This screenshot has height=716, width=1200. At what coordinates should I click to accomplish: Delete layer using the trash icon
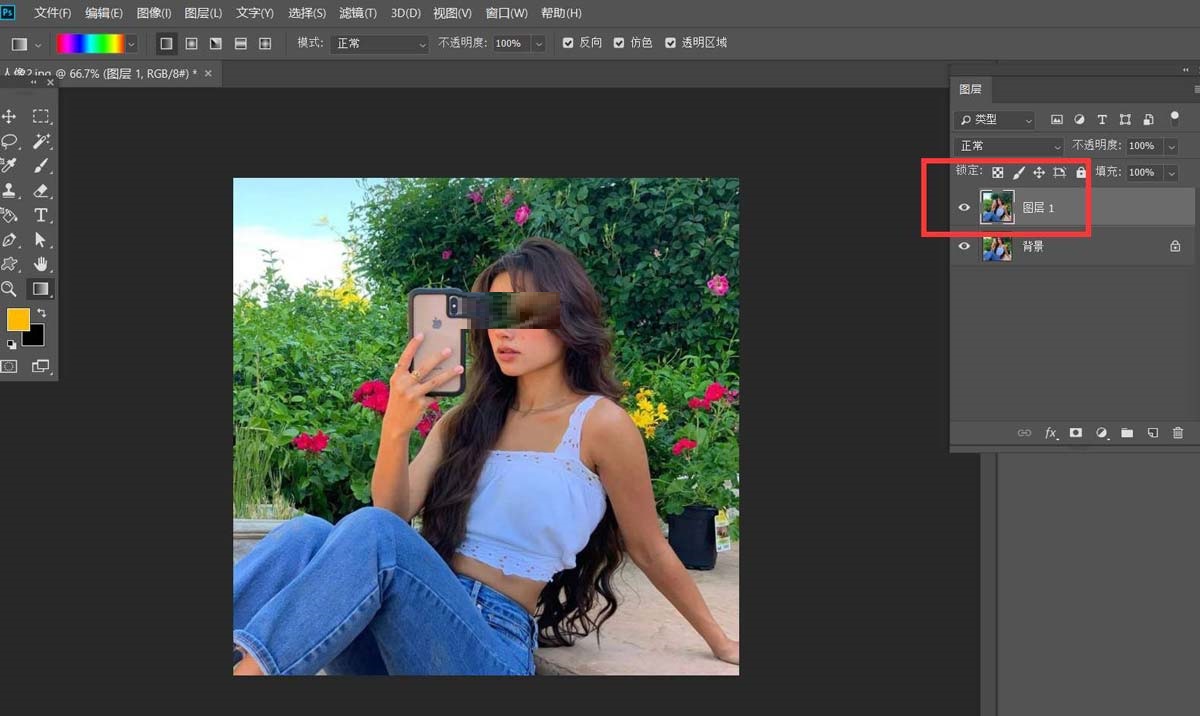(x=1177, y=433)
